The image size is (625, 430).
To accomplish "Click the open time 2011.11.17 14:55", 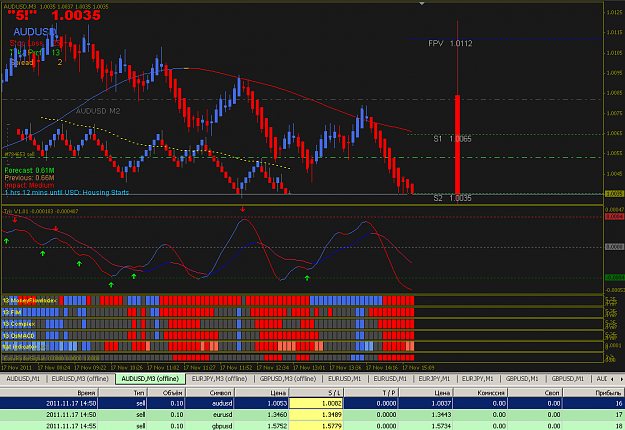I will [71, 426].
